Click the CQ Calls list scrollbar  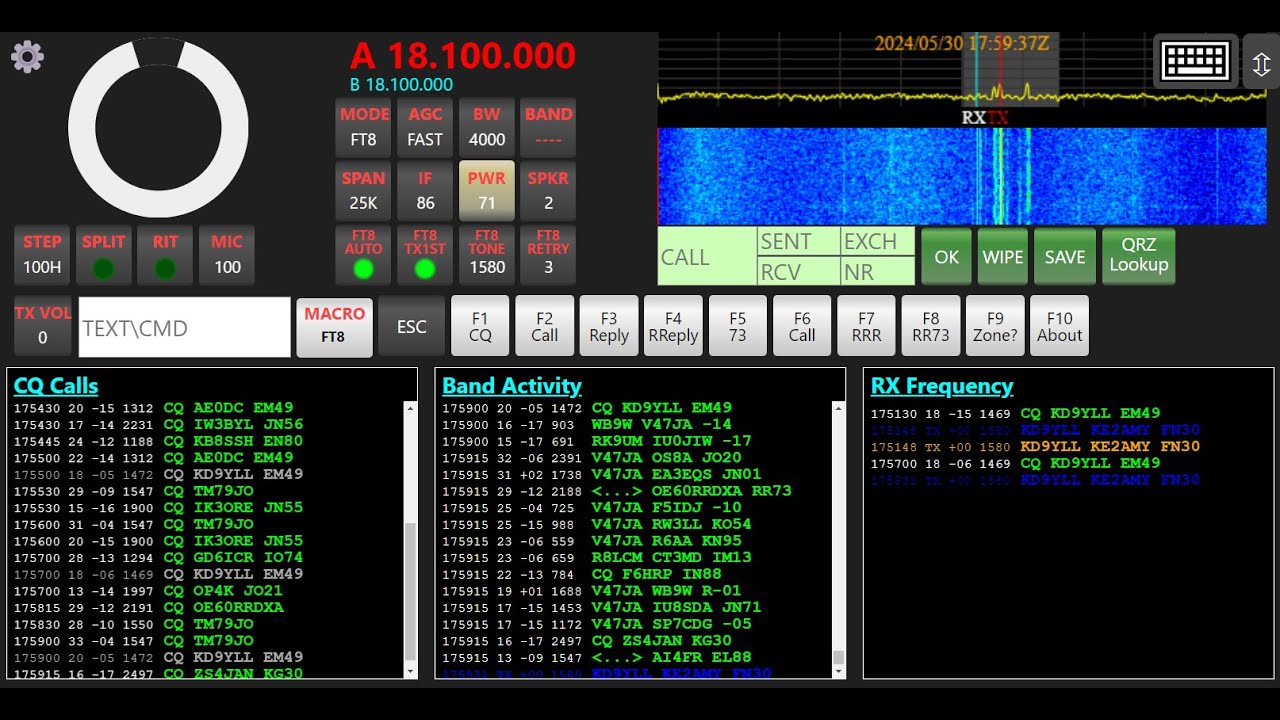pos(410,542)
